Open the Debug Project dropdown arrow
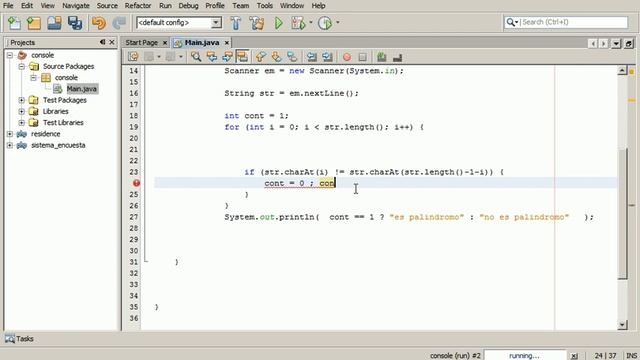This screenshot has height=360, width=640. (311, 23)
